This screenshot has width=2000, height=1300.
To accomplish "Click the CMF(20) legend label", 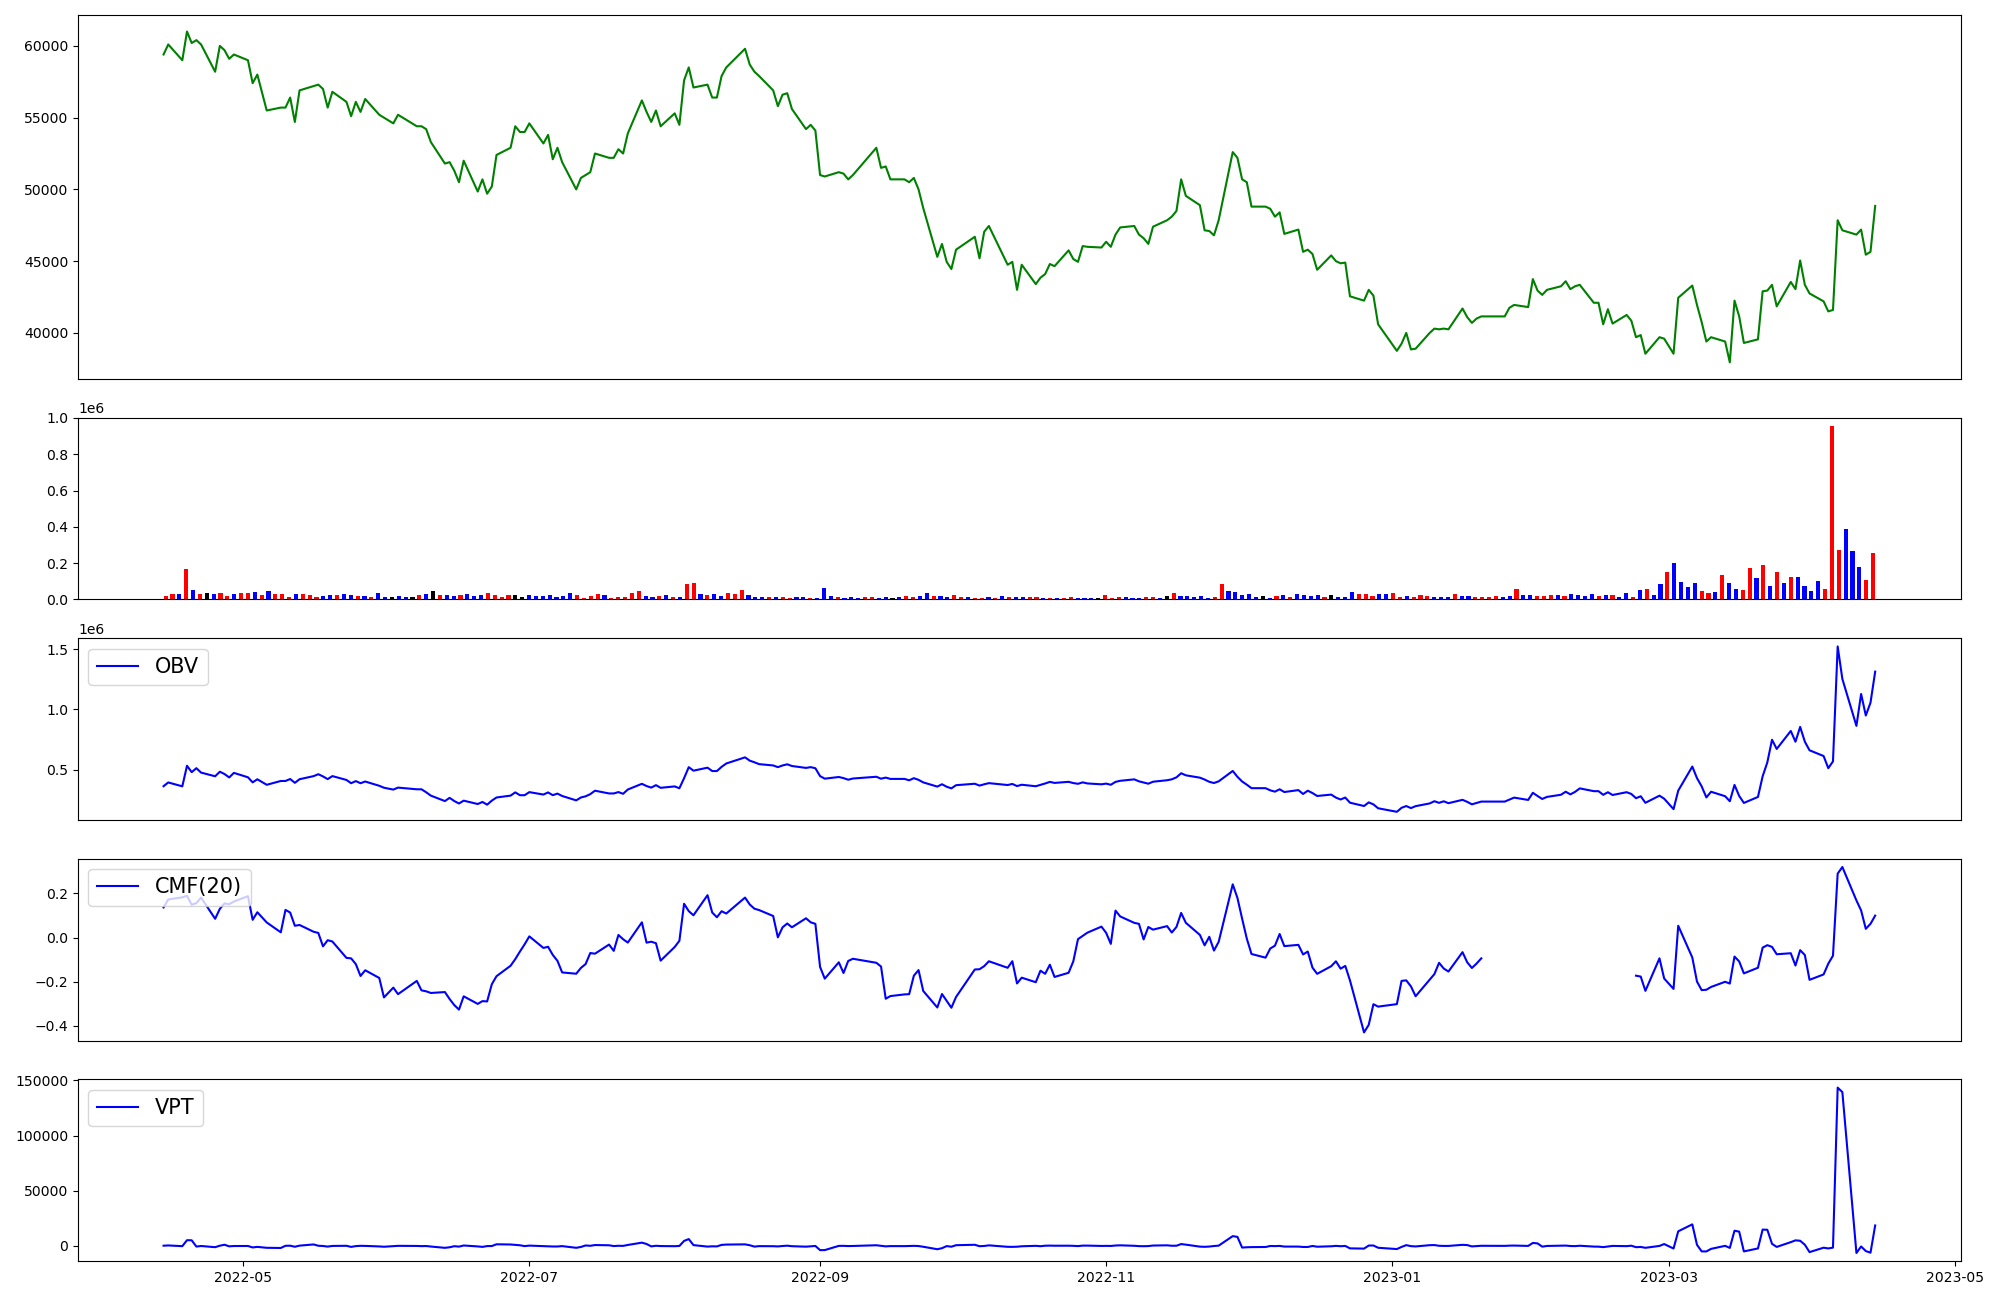I will (x=197, y=886).
